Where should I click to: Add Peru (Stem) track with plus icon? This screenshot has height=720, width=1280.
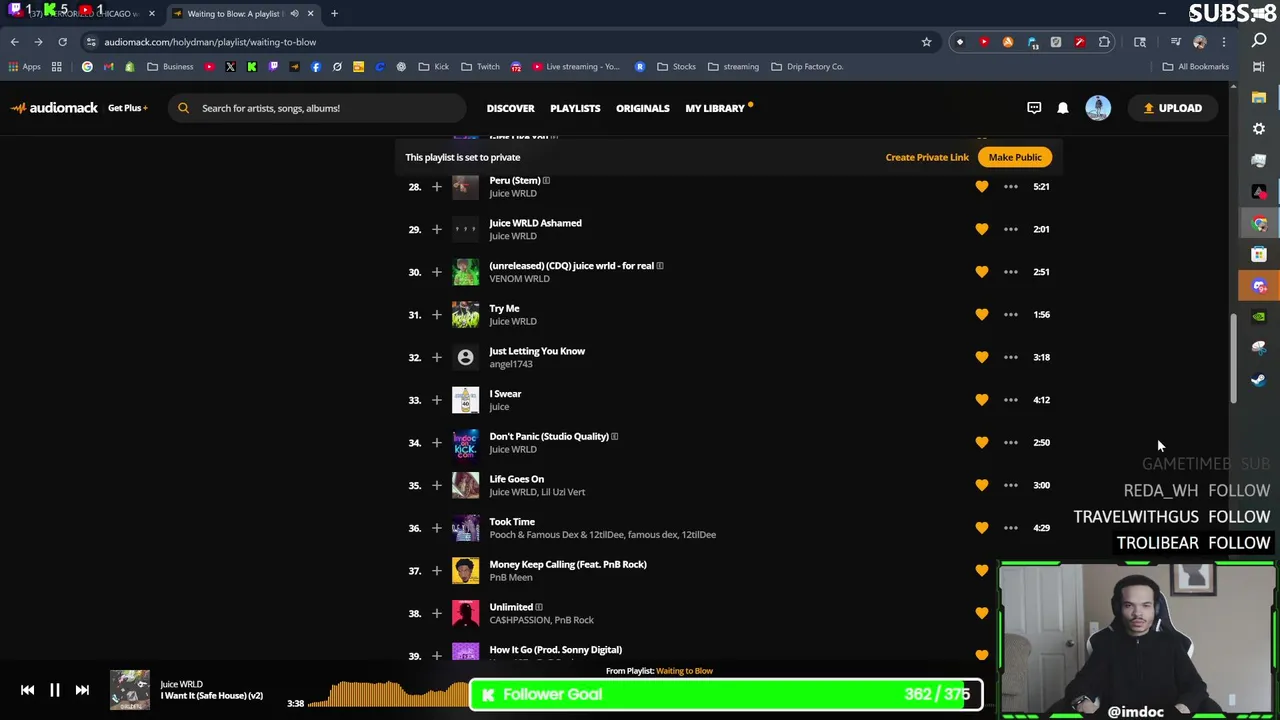pyautogui.click(x=436, y=187)
